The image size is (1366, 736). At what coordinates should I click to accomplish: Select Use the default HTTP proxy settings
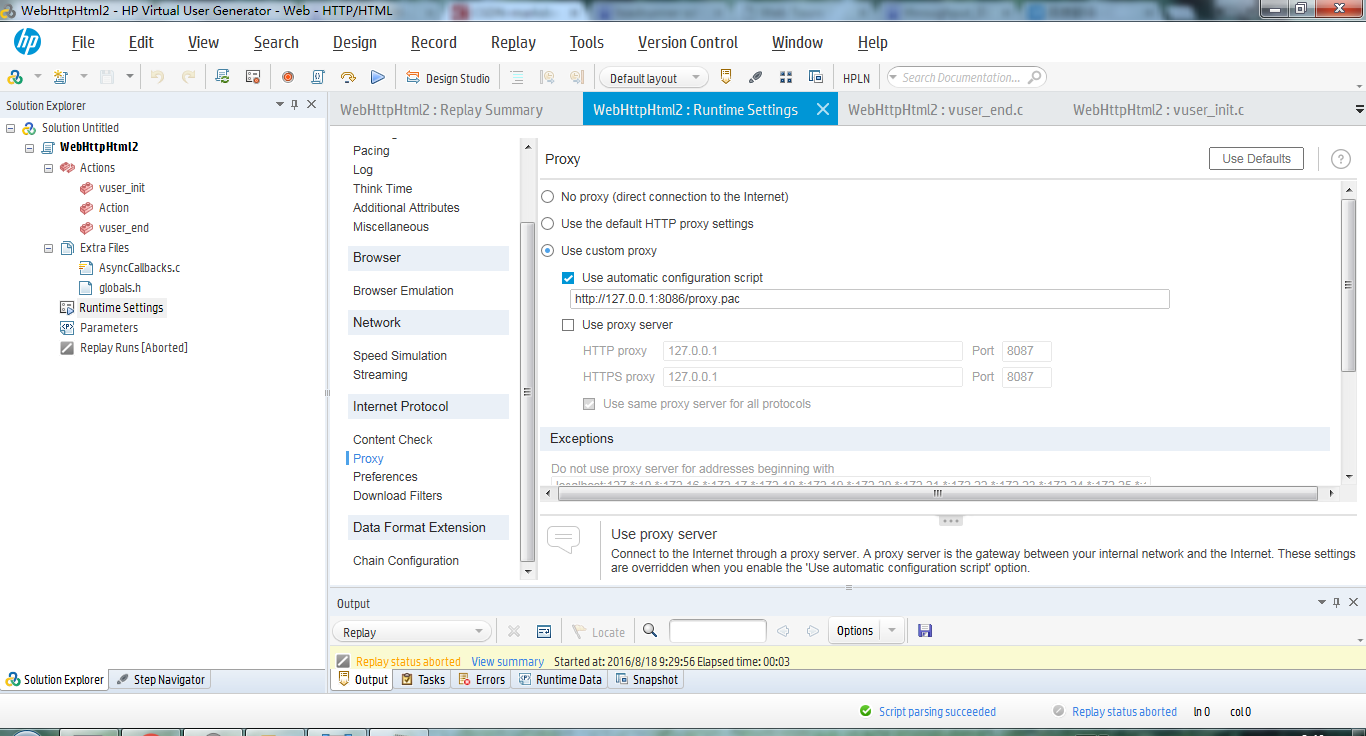[x=547, y=224]
